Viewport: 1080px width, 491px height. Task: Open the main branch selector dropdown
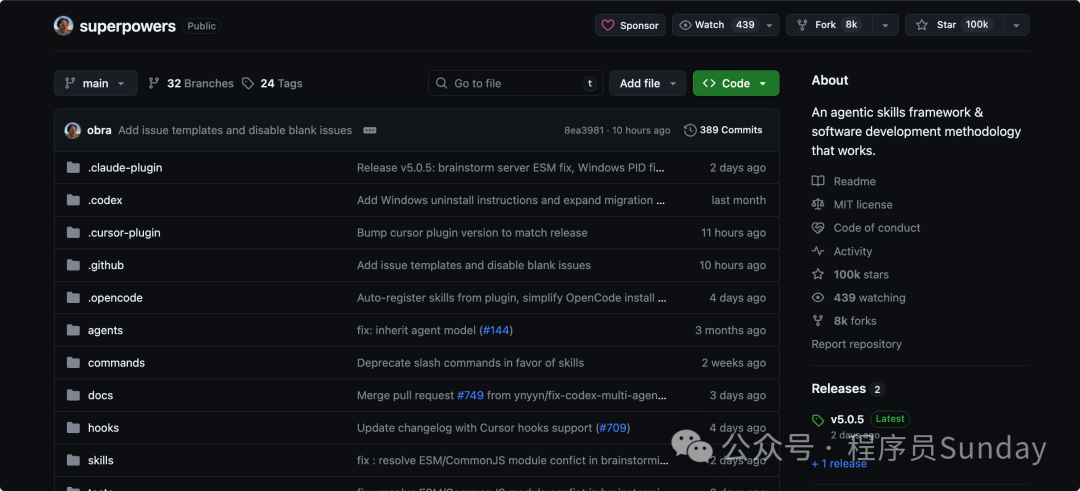click(95, 83)
